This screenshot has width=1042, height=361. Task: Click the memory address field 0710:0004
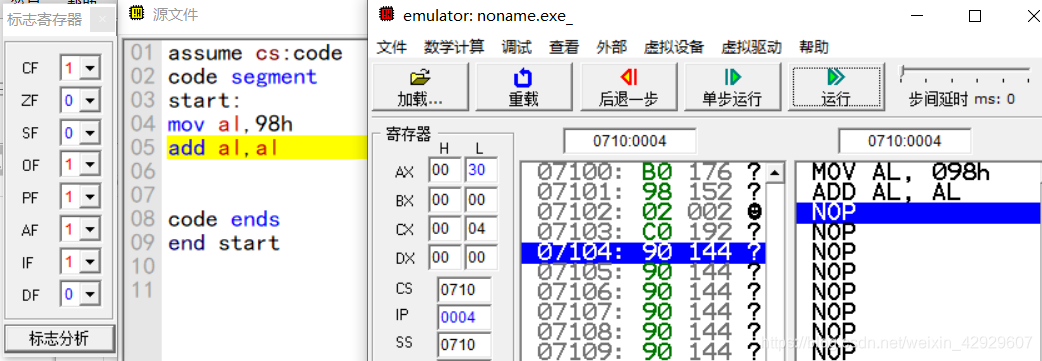pos(629,141)
